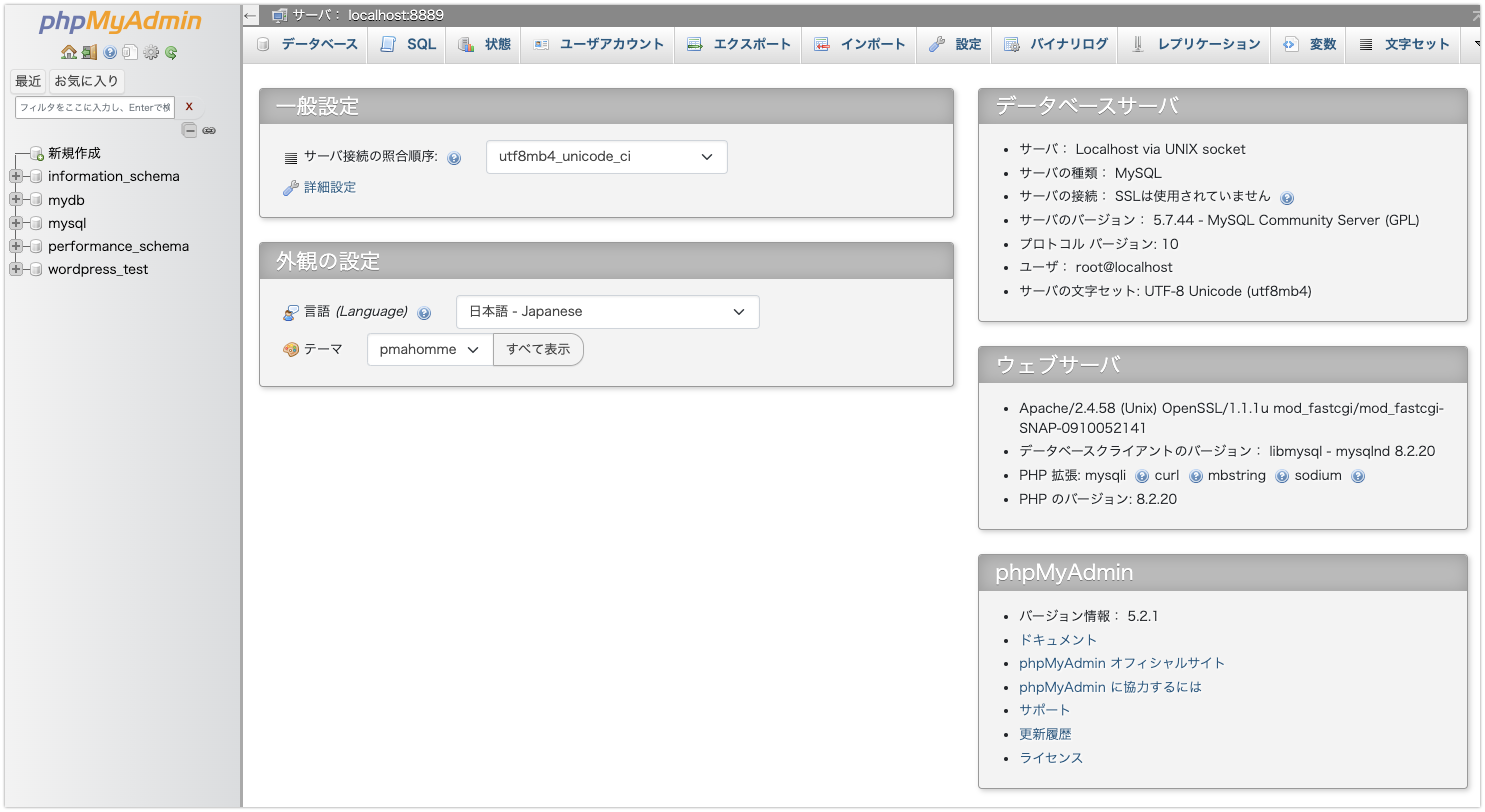
Task: Click the logout door icon
Action: click(89, 52)
